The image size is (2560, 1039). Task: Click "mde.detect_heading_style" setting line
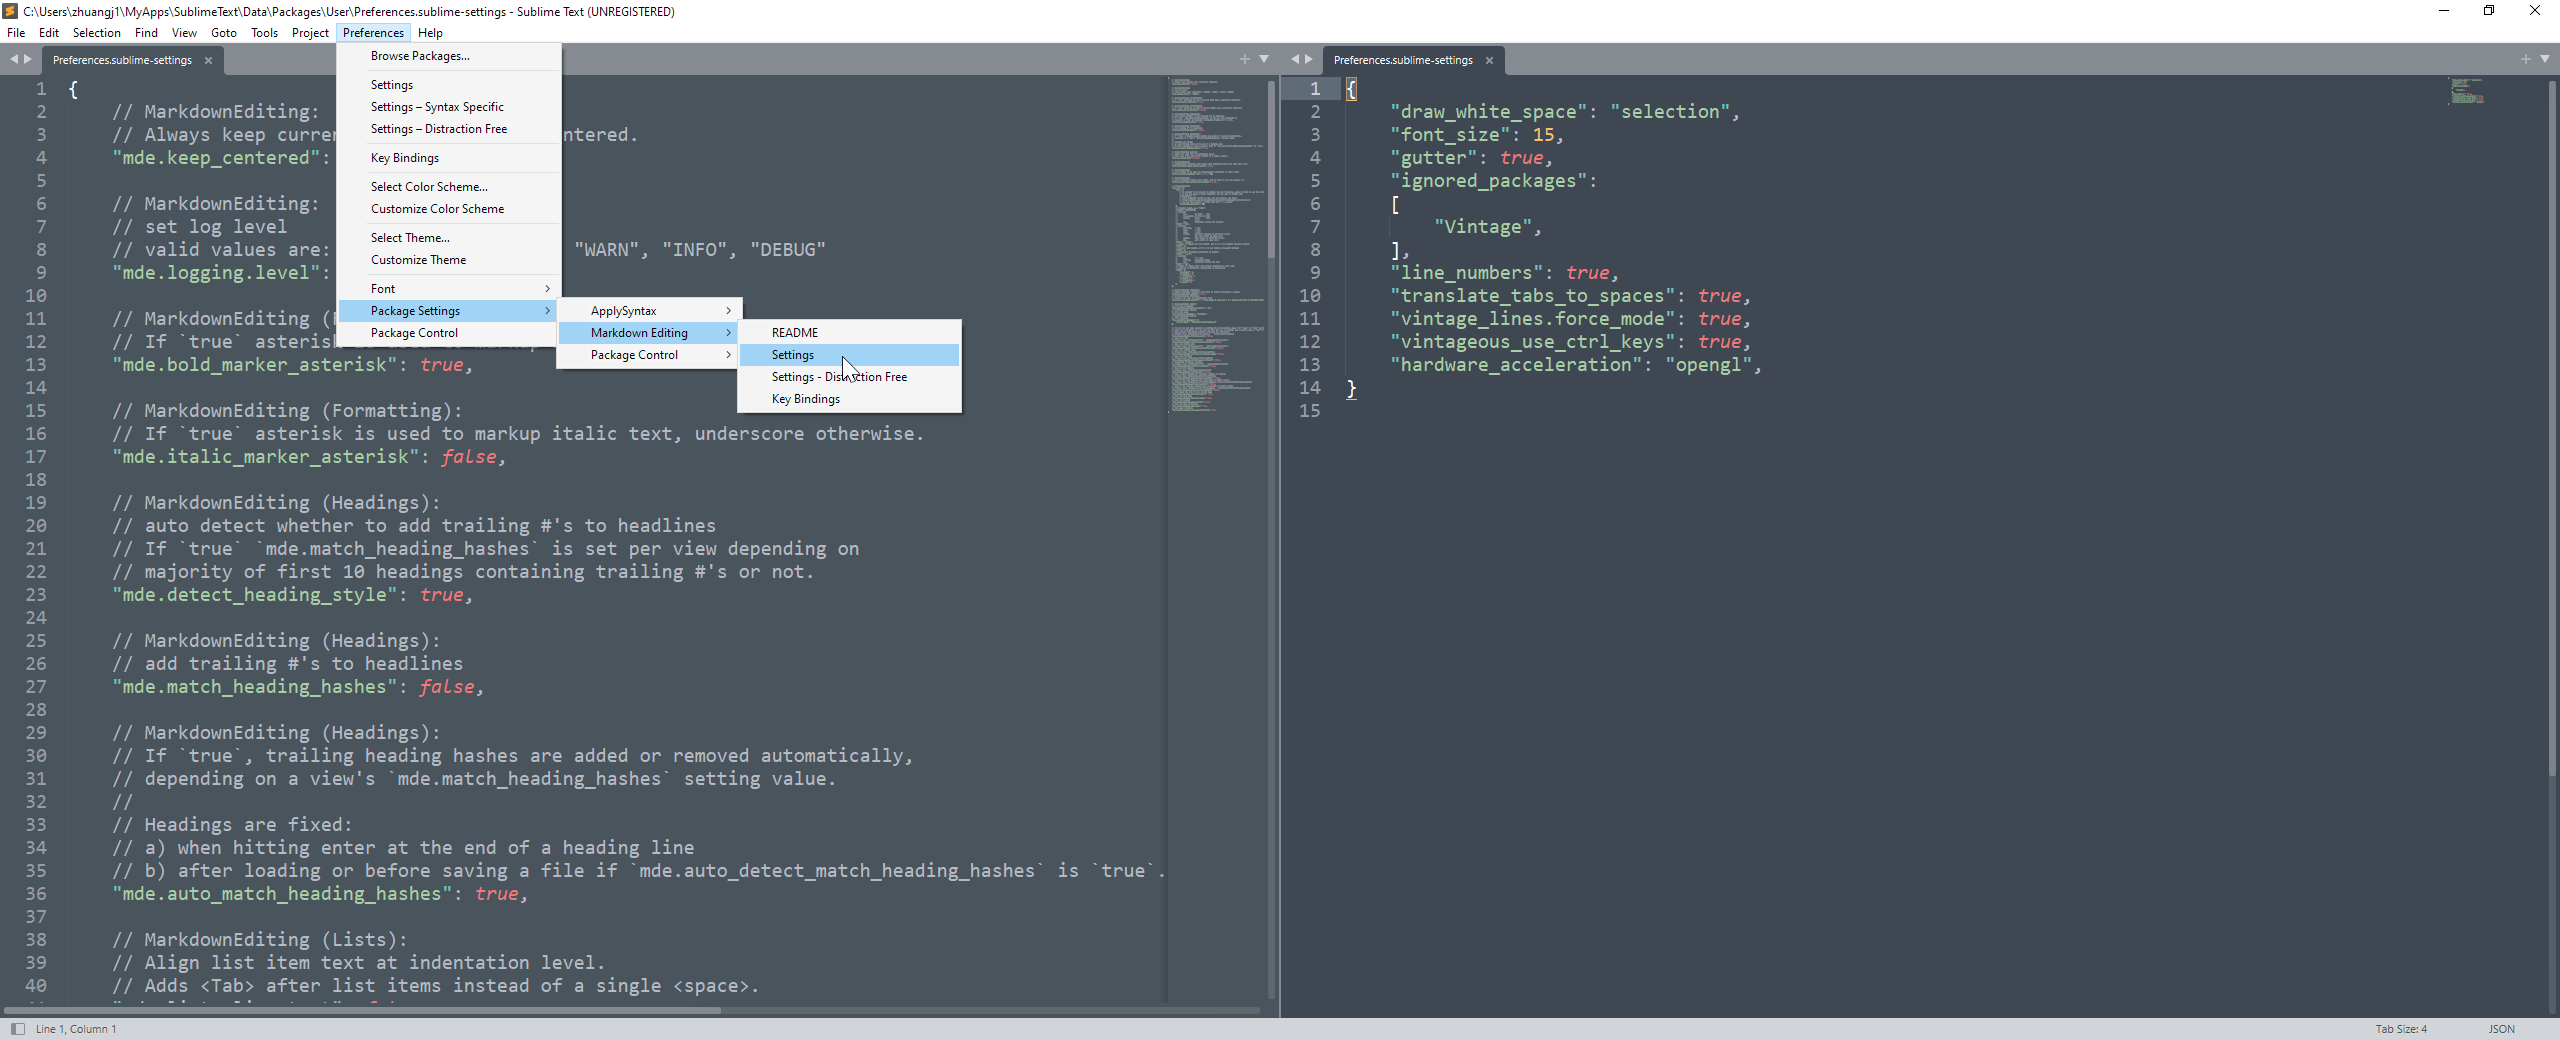292,595
